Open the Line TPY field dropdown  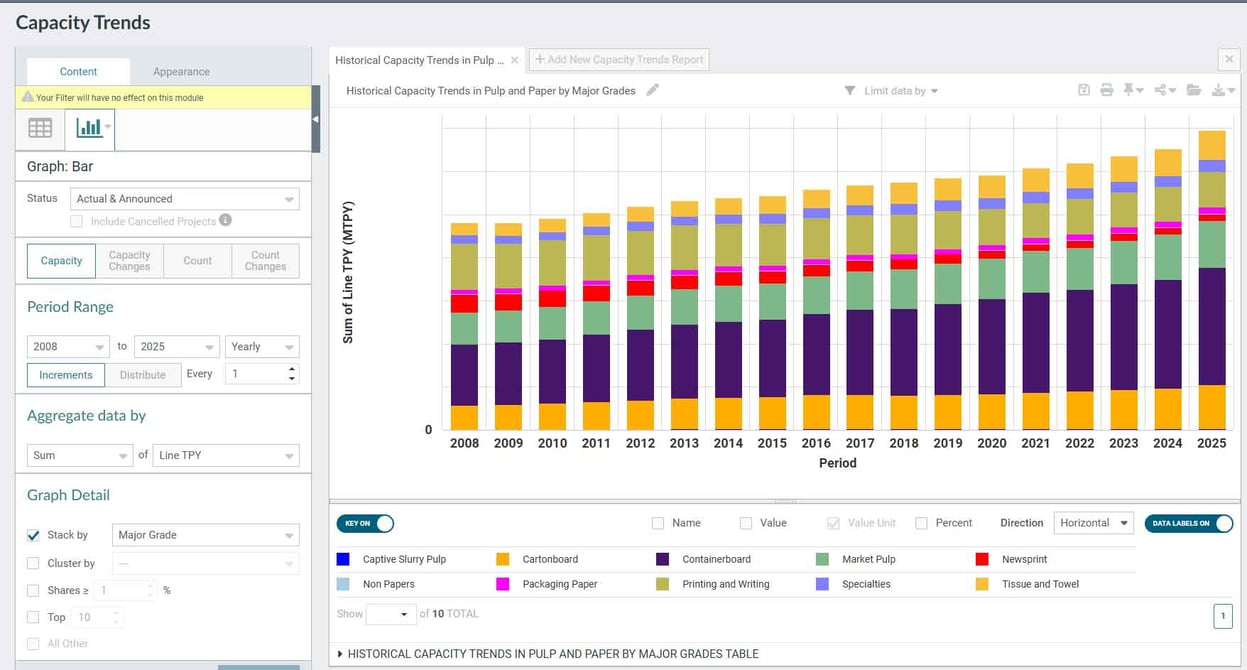226,455
